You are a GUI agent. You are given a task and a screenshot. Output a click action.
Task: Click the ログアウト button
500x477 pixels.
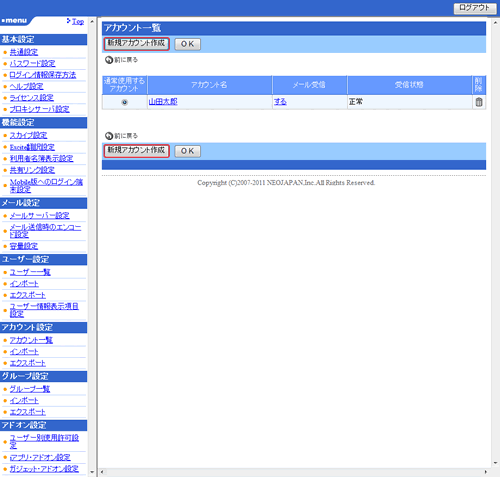click(x=475, y=8)
